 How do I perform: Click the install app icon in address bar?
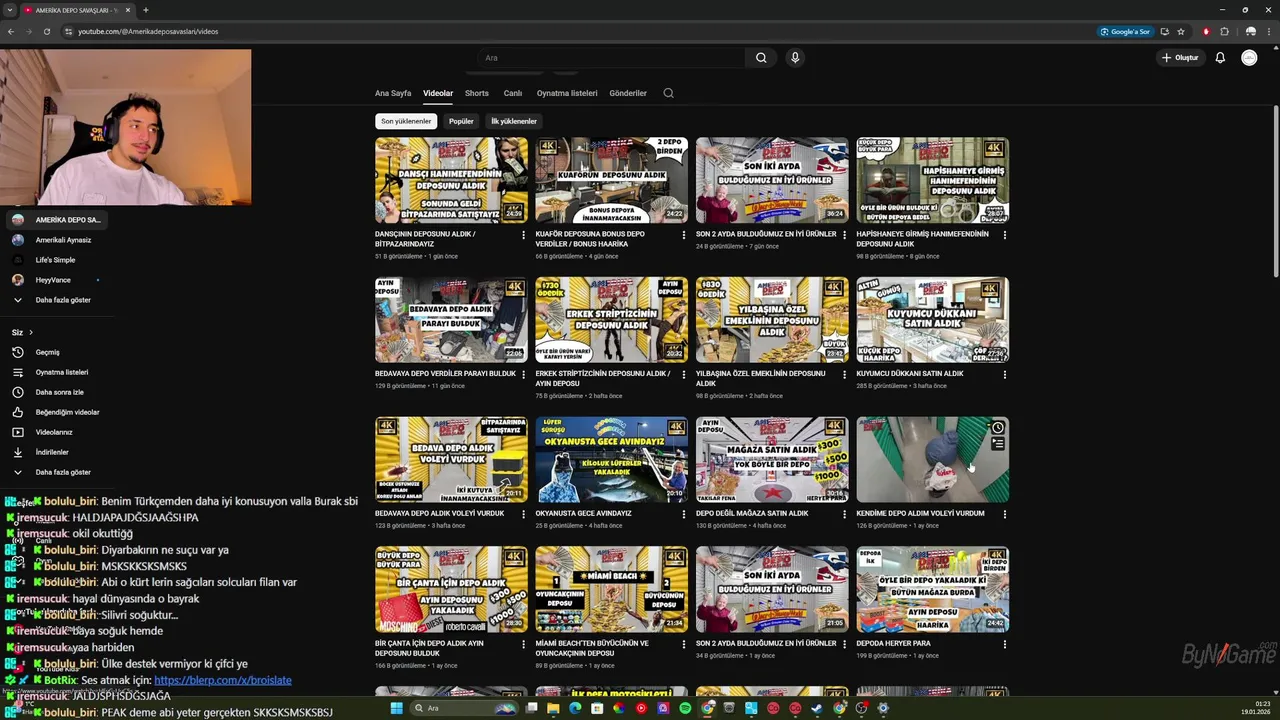tap(1164, 31)
